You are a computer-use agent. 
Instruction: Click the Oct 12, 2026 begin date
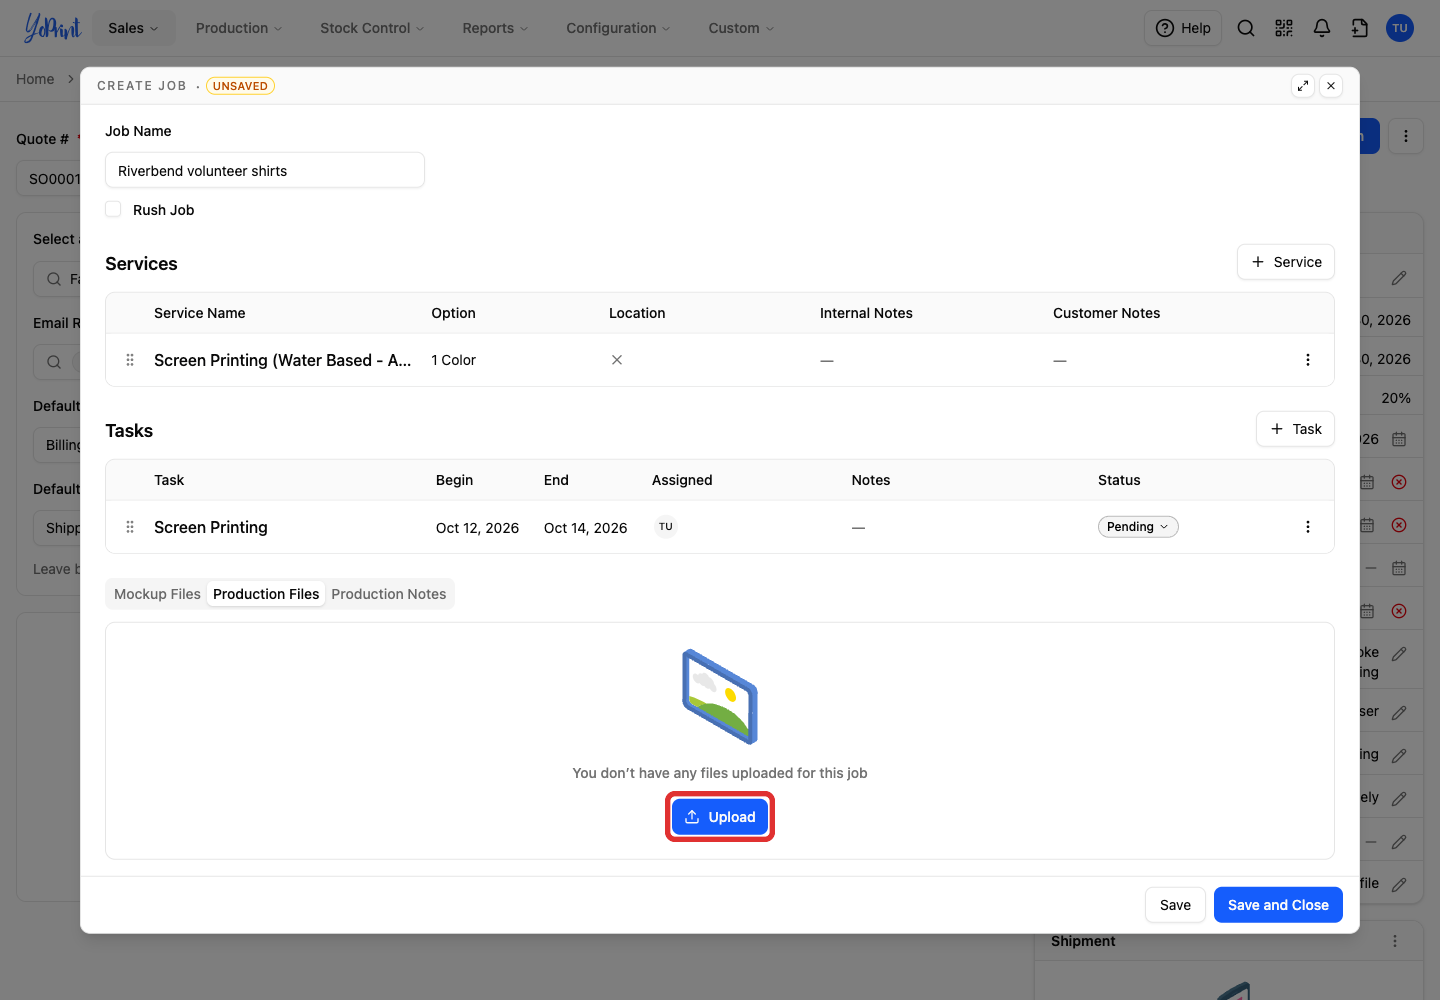point(477,528)
